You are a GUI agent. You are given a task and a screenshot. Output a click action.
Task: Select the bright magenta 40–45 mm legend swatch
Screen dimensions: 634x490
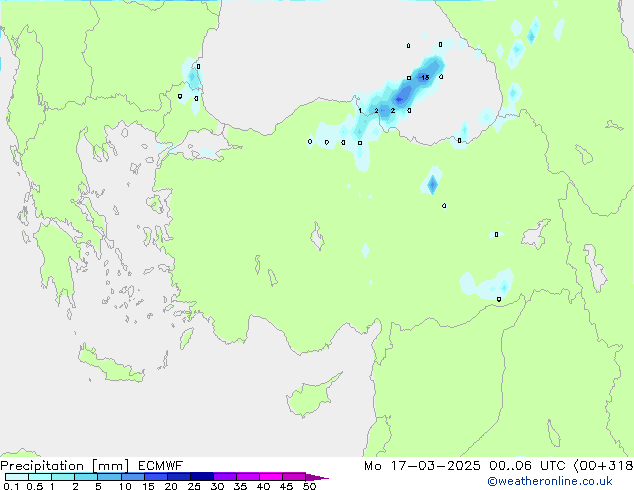[271, 477]
